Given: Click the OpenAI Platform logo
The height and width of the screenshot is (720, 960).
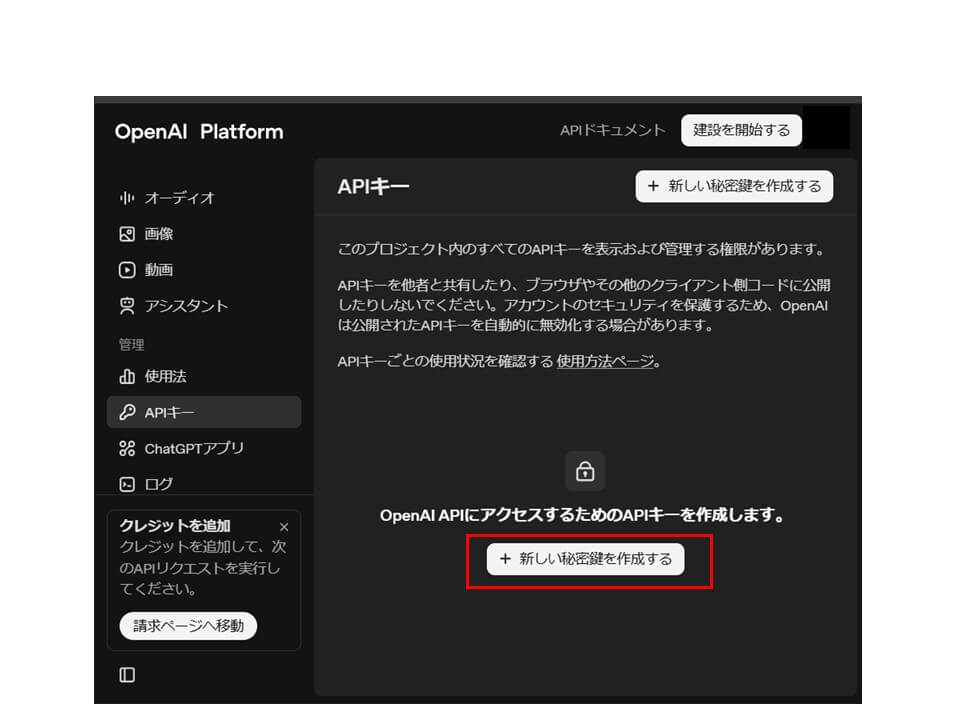Looking at the screenshot, I should (199, 132).
